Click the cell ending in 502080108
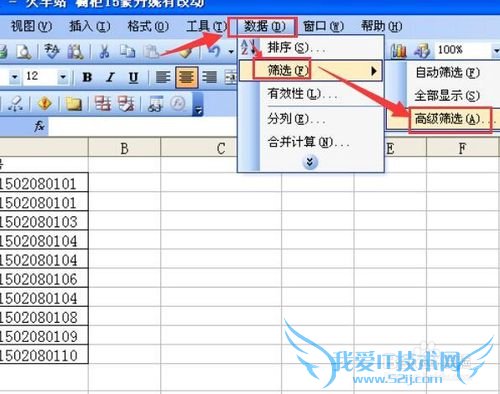The width and height of the screenshot is (500, 394). click(44, 317)
